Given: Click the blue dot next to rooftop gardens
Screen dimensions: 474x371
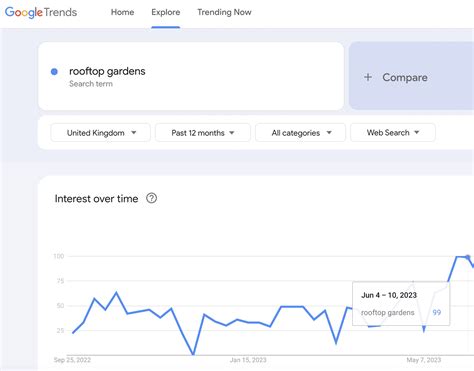Looking at the screenshot, I should 54,71.
